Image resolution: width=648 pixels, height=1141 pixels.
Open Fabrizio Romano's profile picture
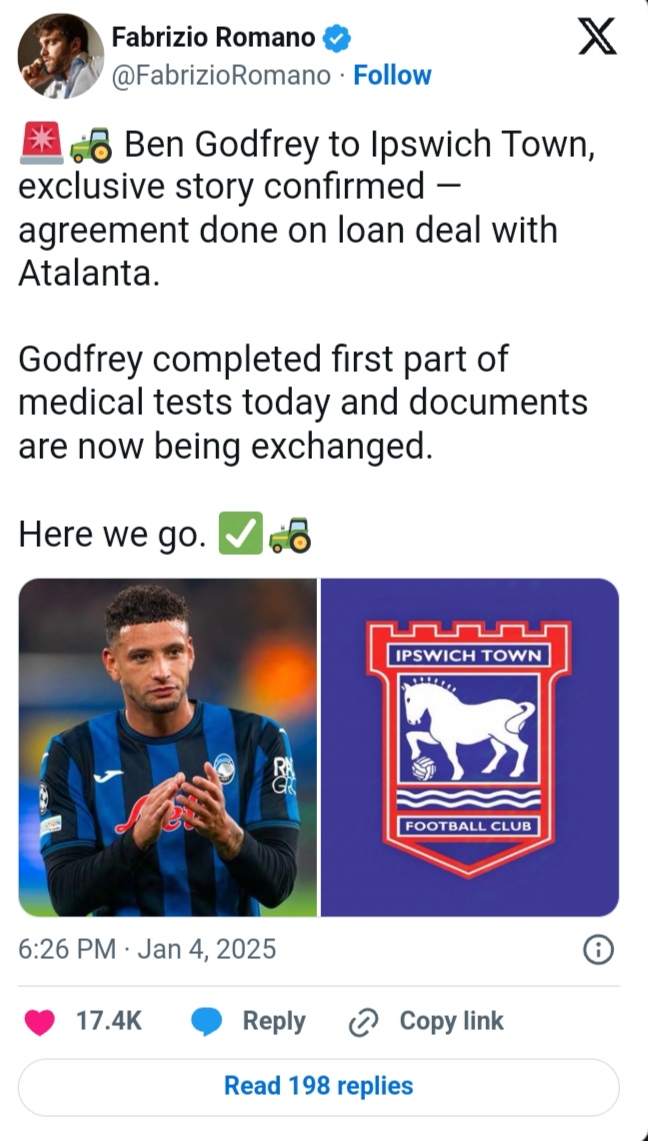pyautogui.click(x=60, y=56)
